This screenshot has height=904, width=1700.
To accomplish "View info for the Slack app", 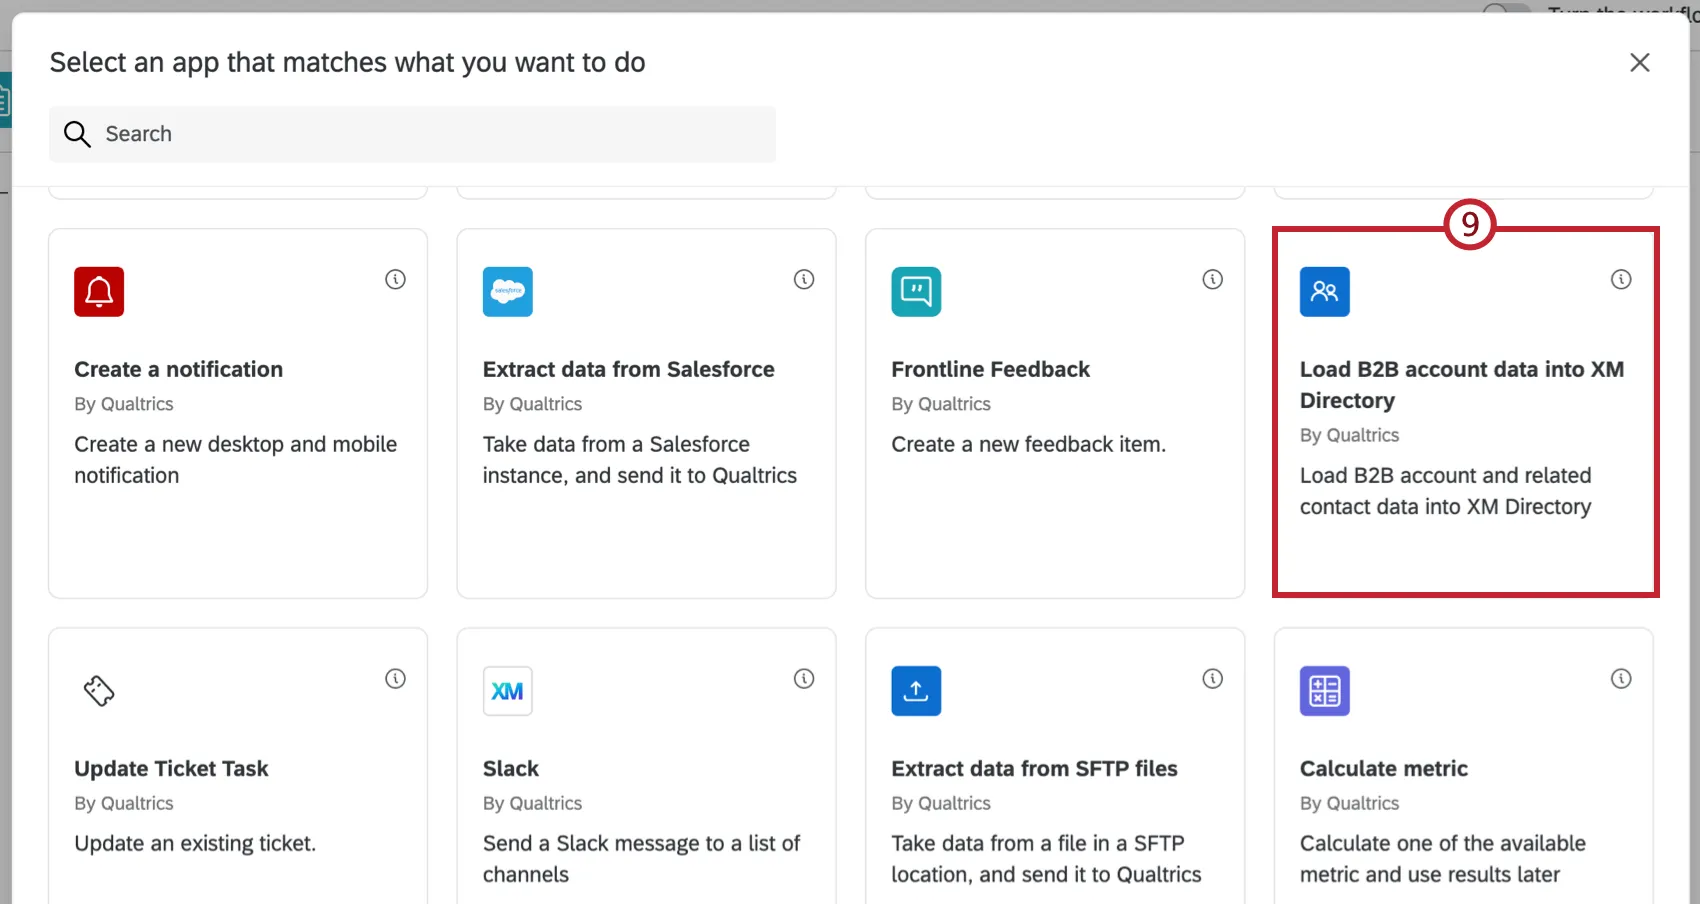I will point(804,678).
